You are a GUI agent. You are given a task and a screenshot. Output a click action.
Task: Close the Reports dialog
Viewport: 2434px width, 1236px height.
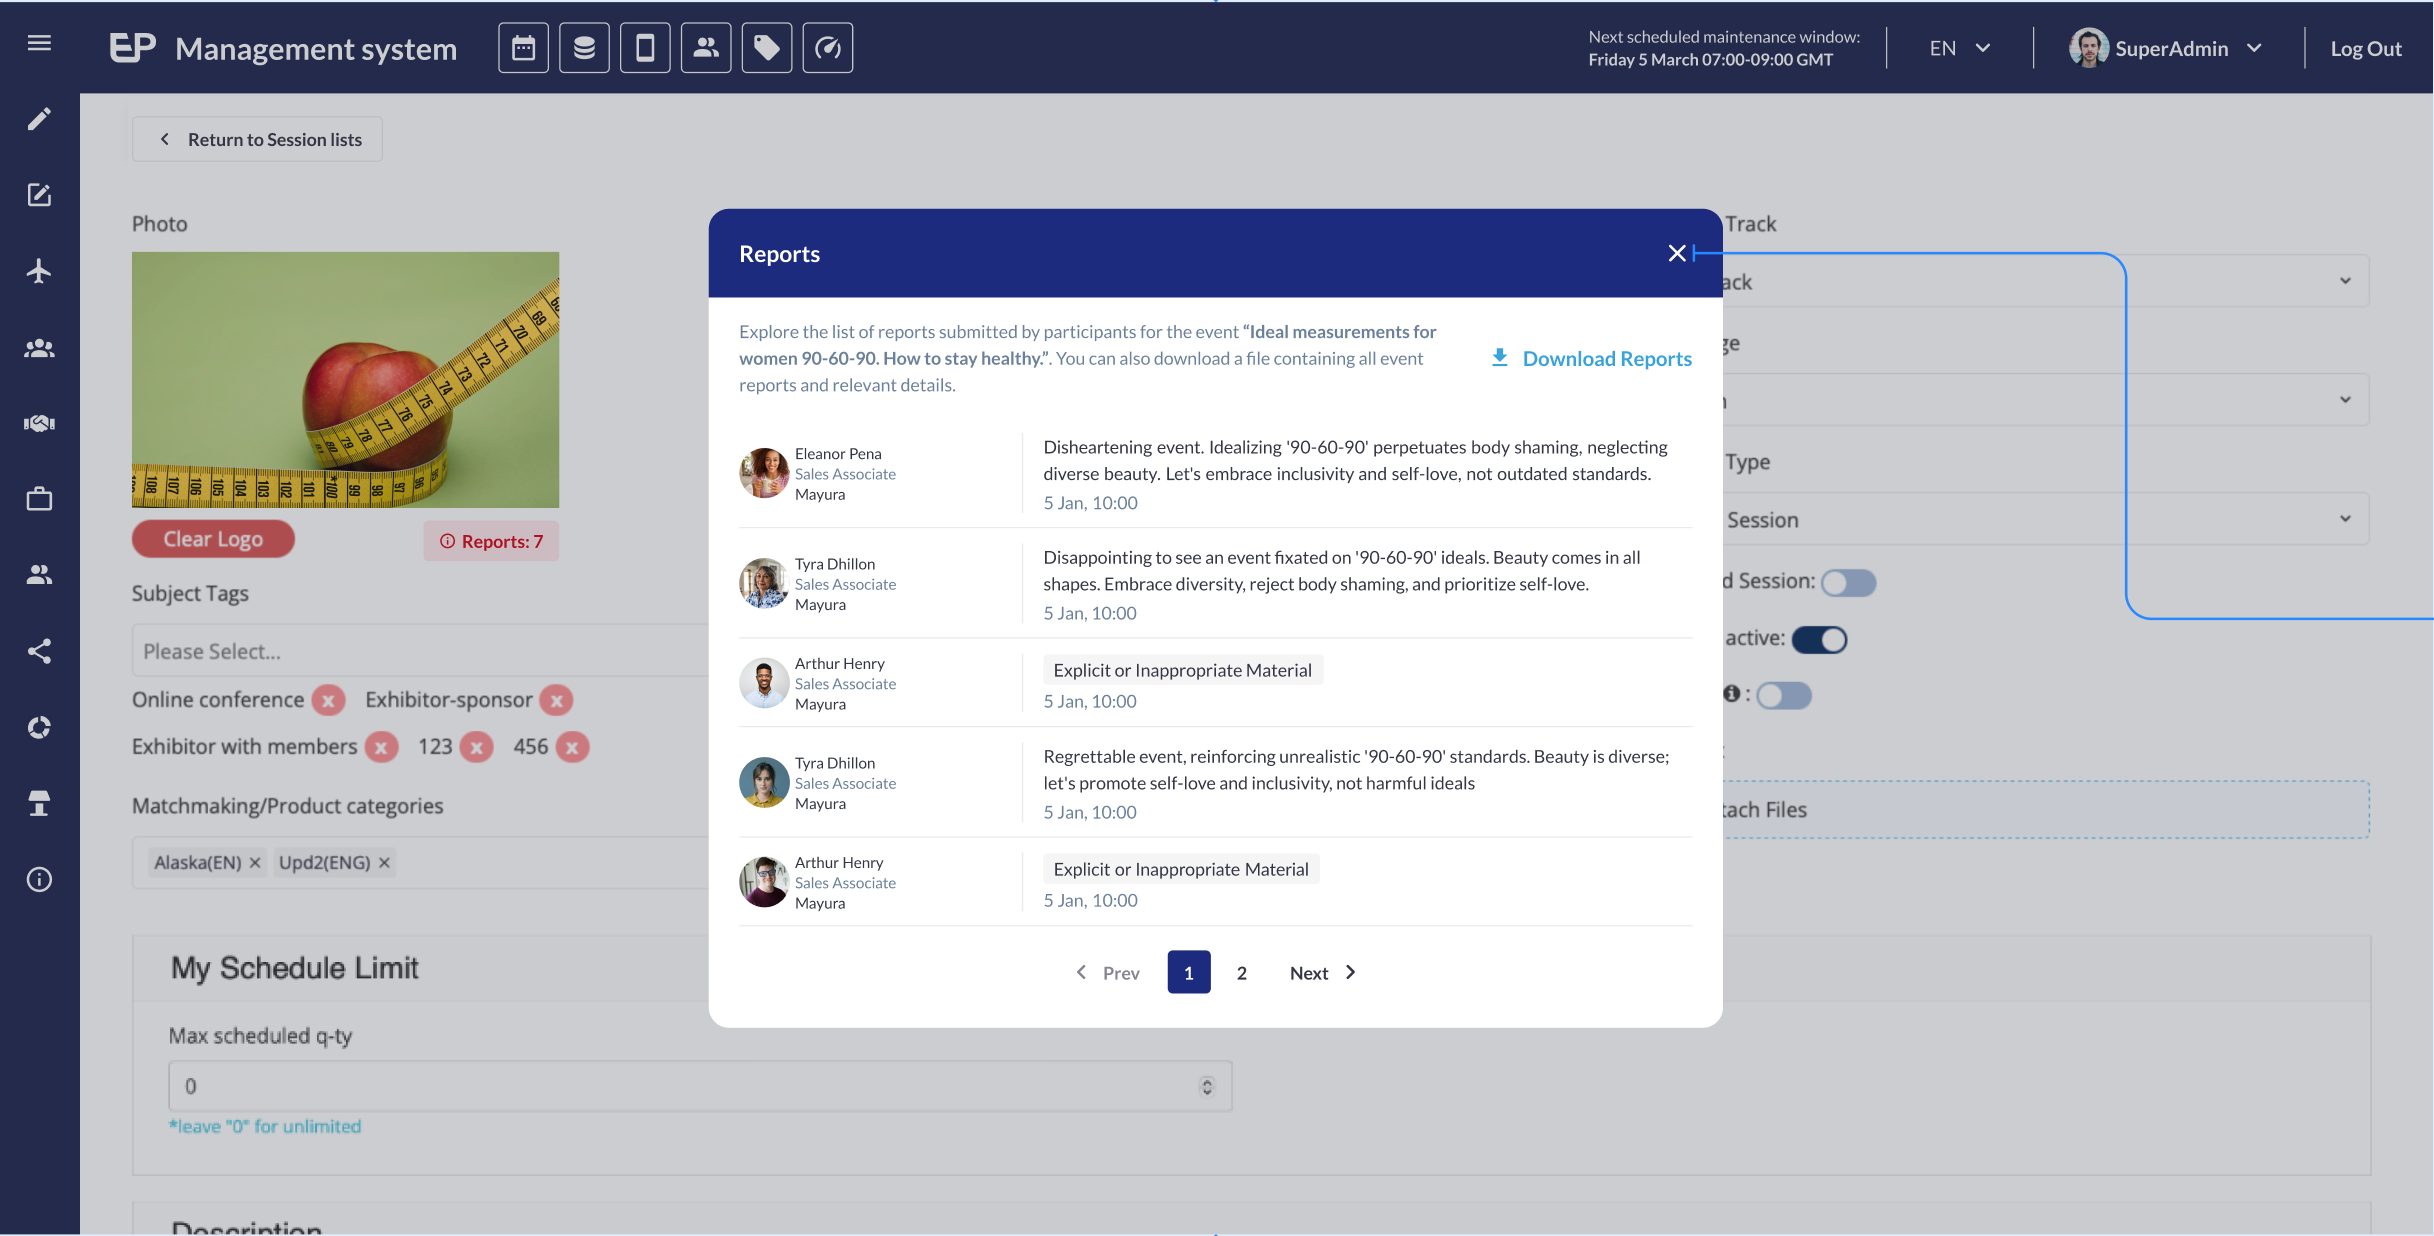click(1677, 253)
